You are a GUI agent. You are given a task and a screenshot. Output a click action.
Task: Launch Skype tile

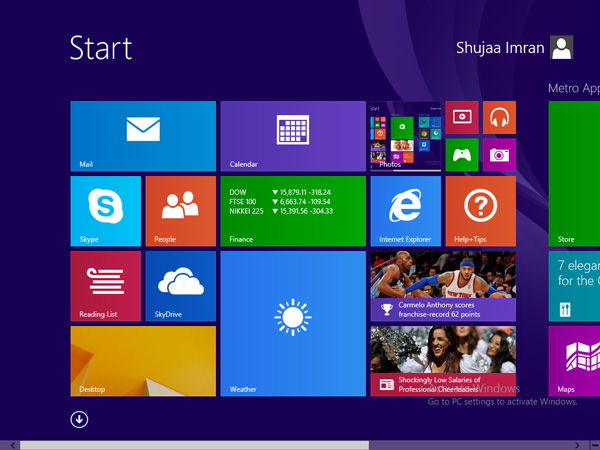[106, 211]
